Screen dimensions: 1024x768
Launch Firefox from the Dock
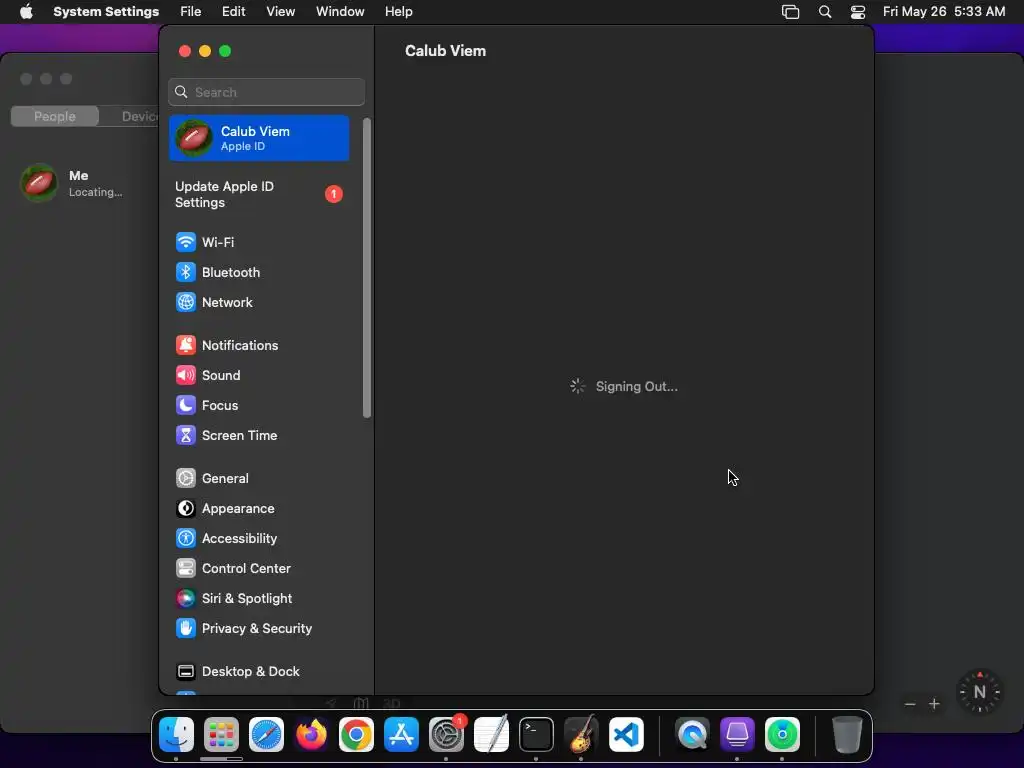point(312,735)
